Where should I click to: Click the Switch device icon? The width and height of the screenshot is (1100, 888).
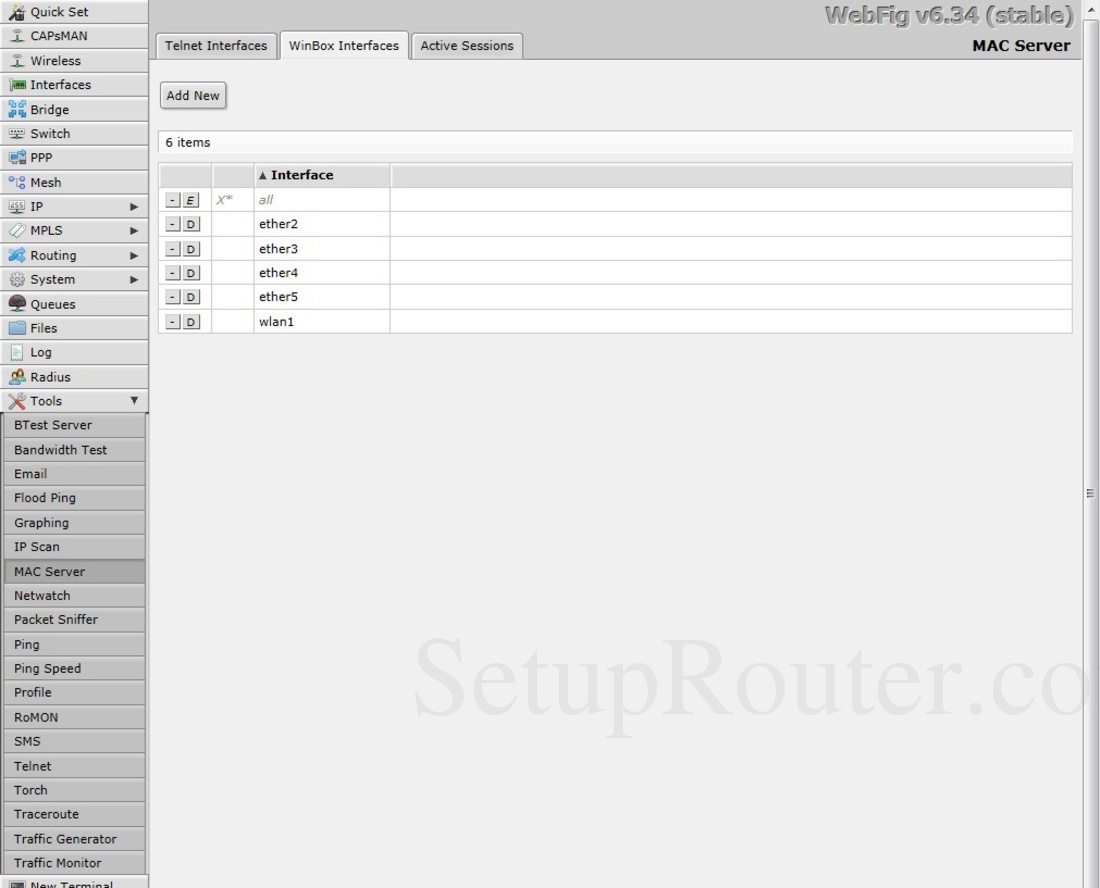(x=17, y=133)
